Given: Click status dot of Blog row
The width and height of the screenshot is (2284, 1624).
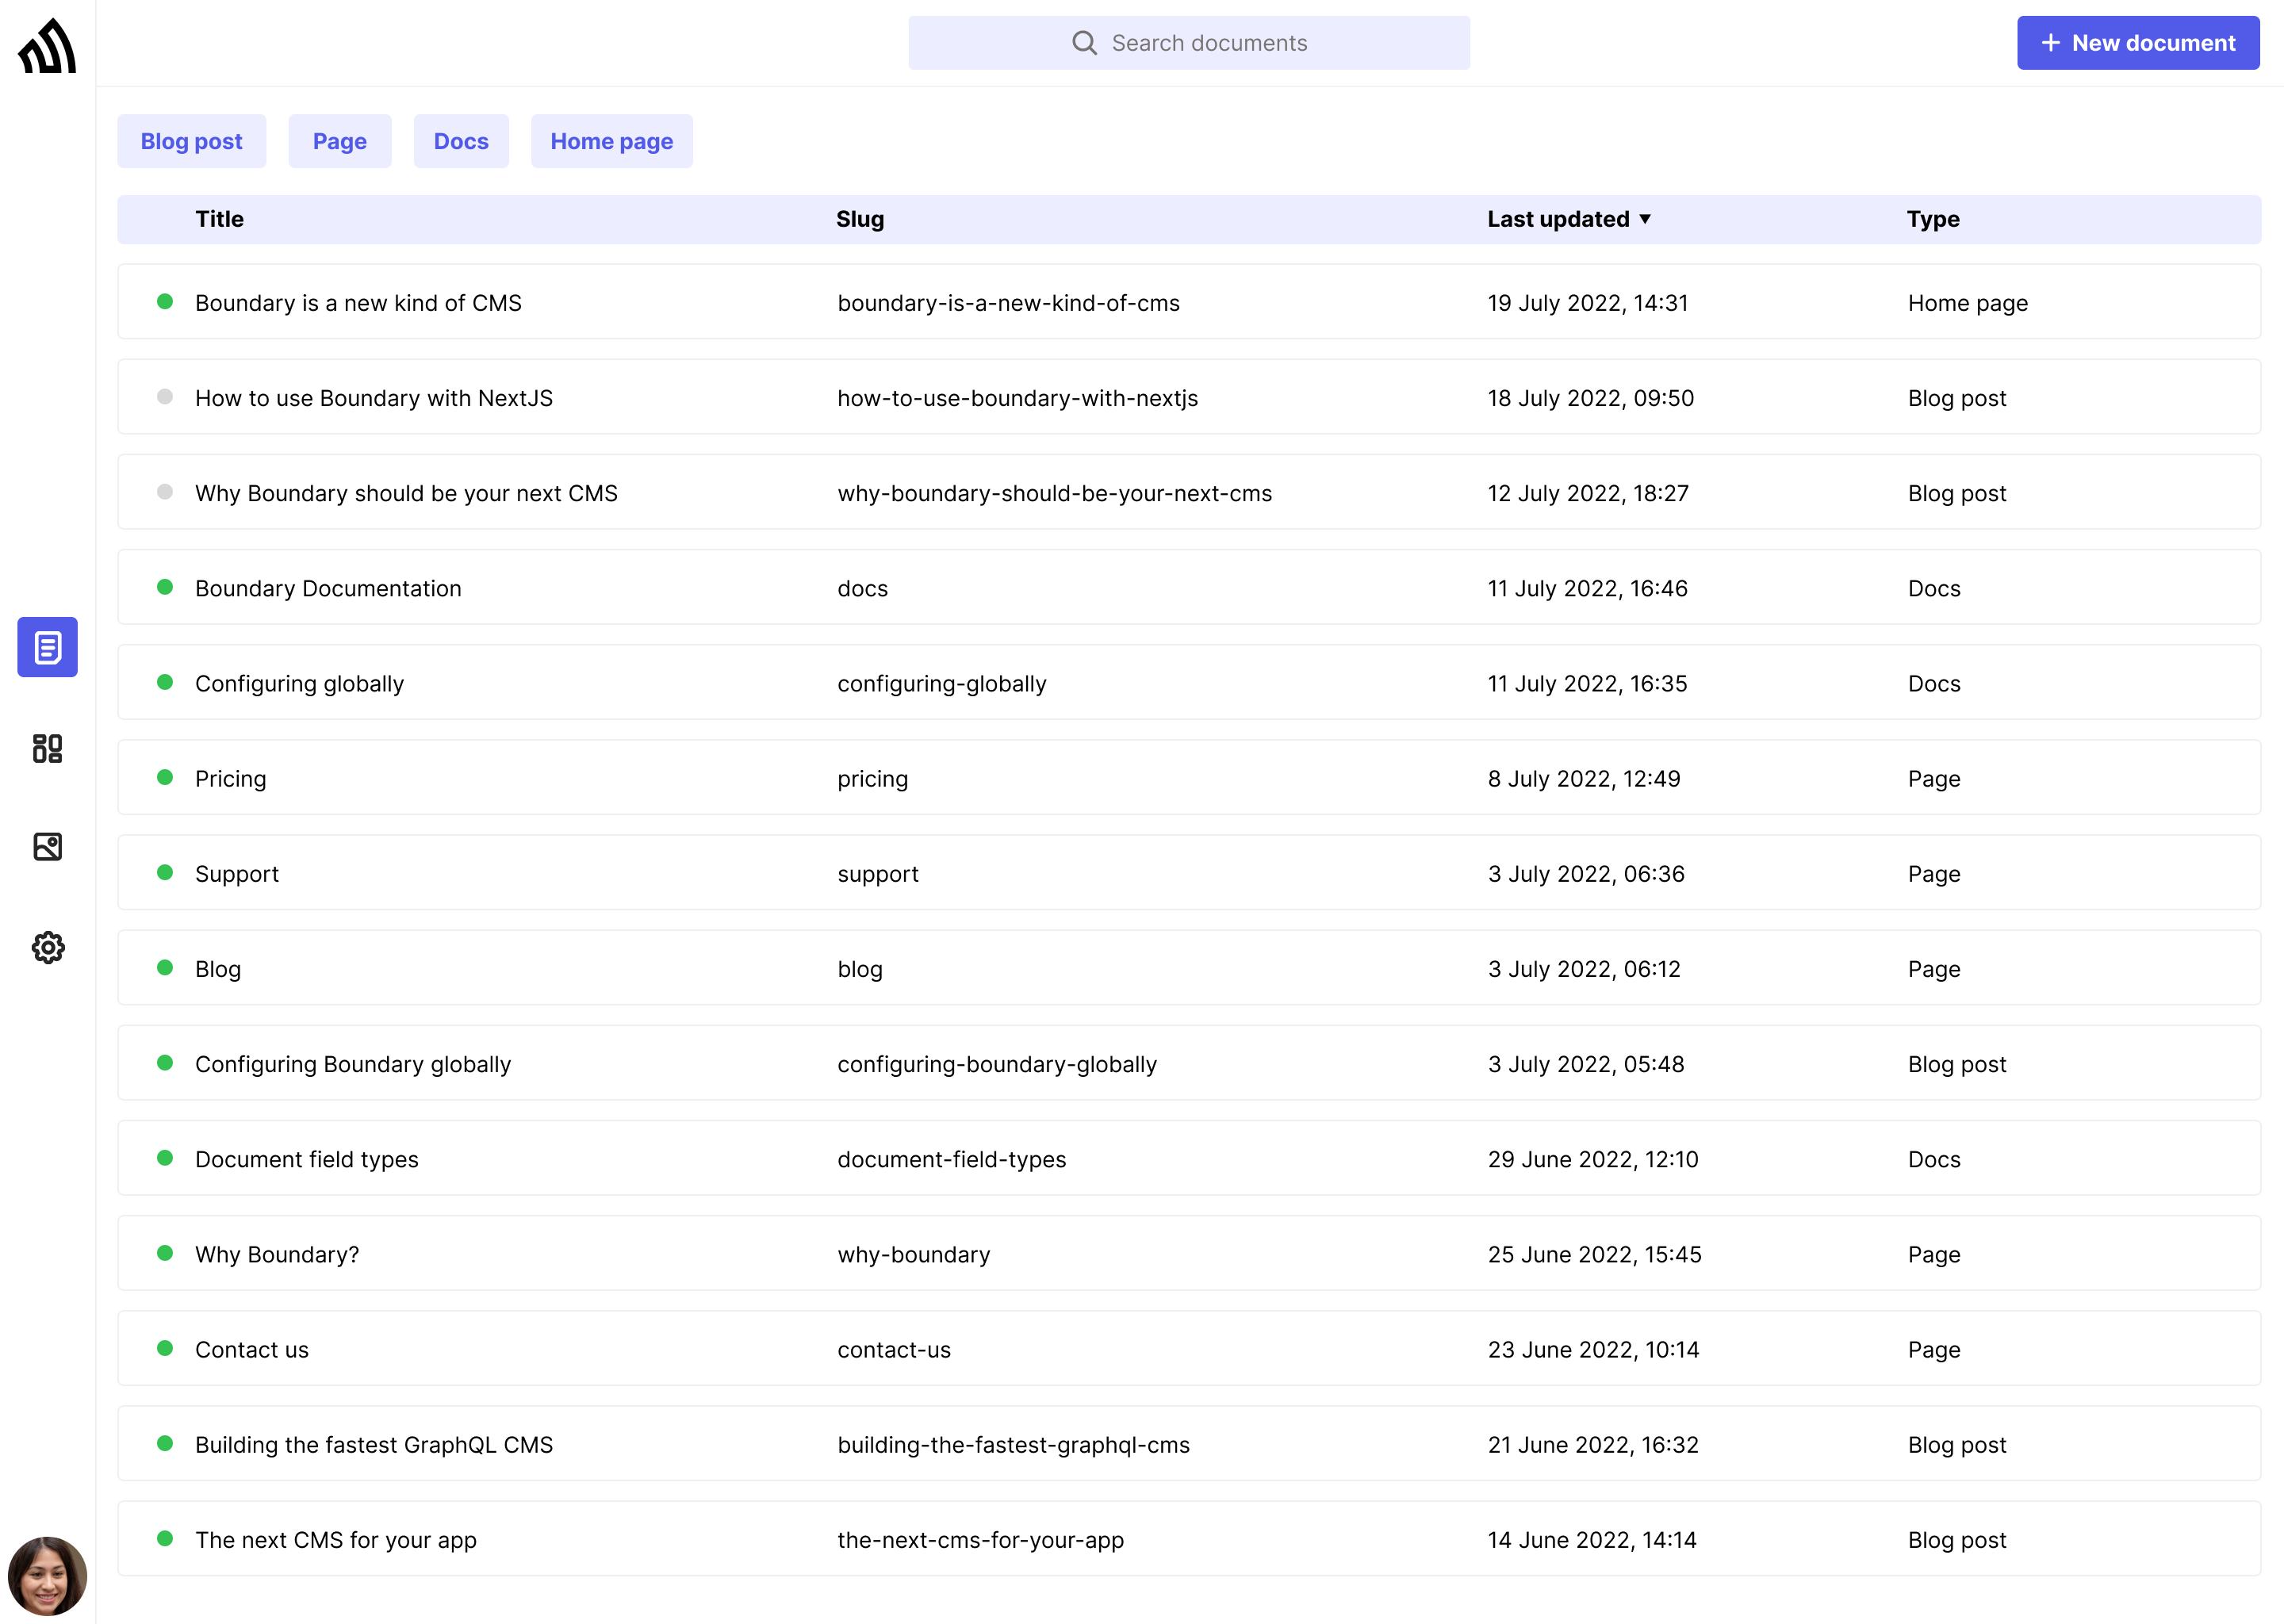Looking at the screenshot, I should (165, 967).
